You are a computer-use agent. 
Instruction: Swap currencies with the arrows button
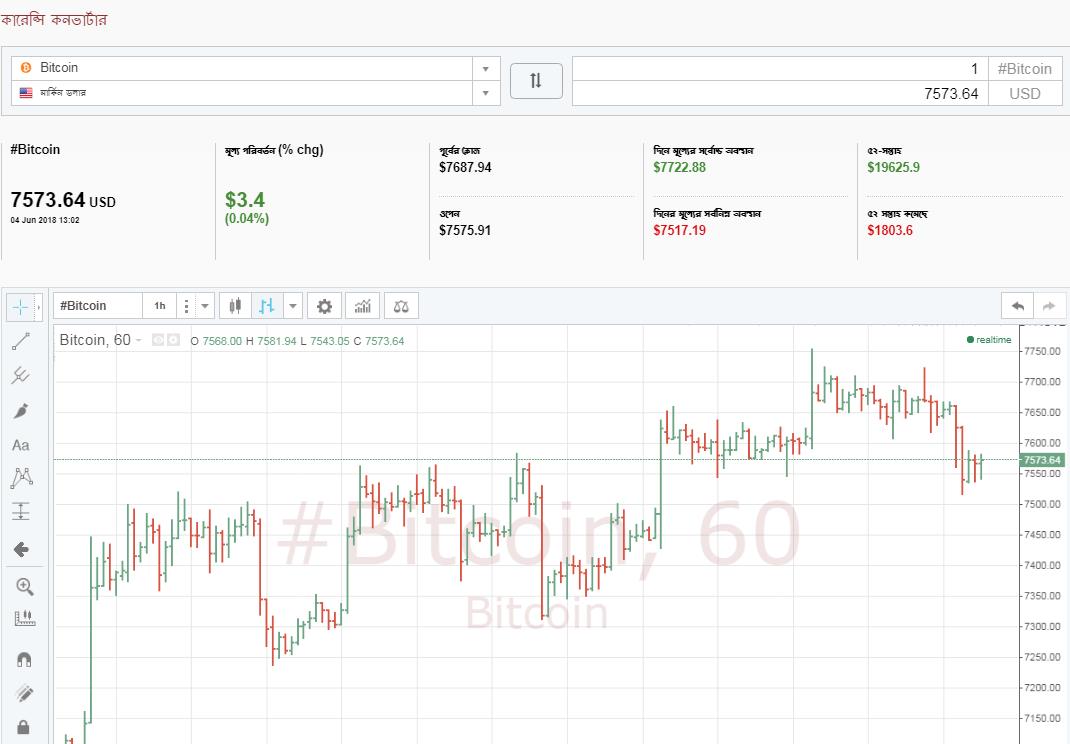[x=536, y=81]
